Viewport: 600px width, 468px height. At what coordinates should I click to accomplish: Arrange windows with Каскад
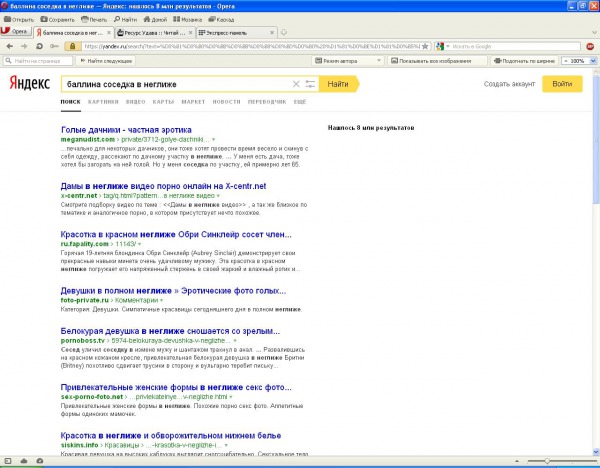pyautogui.click(x=221, y=19)
